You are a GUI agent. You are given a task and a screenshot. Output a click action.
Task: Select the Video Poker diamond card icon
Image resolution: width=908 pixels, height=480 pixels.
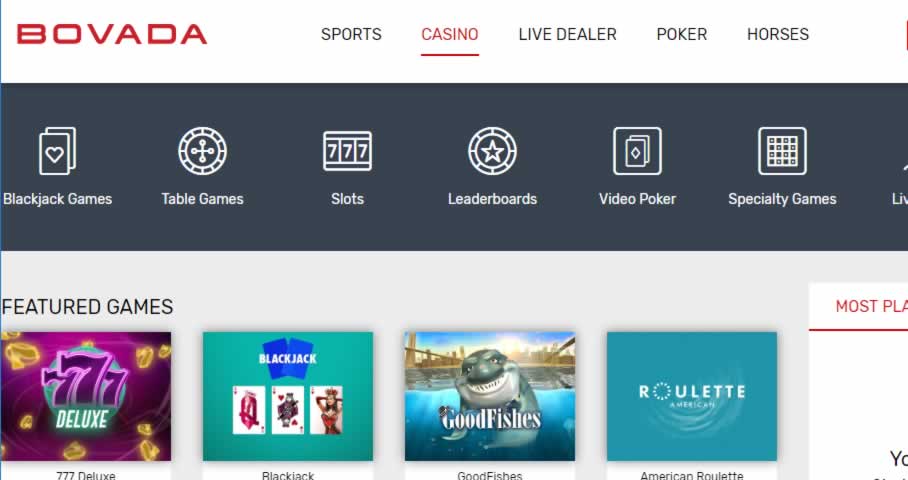pos(638,151)
